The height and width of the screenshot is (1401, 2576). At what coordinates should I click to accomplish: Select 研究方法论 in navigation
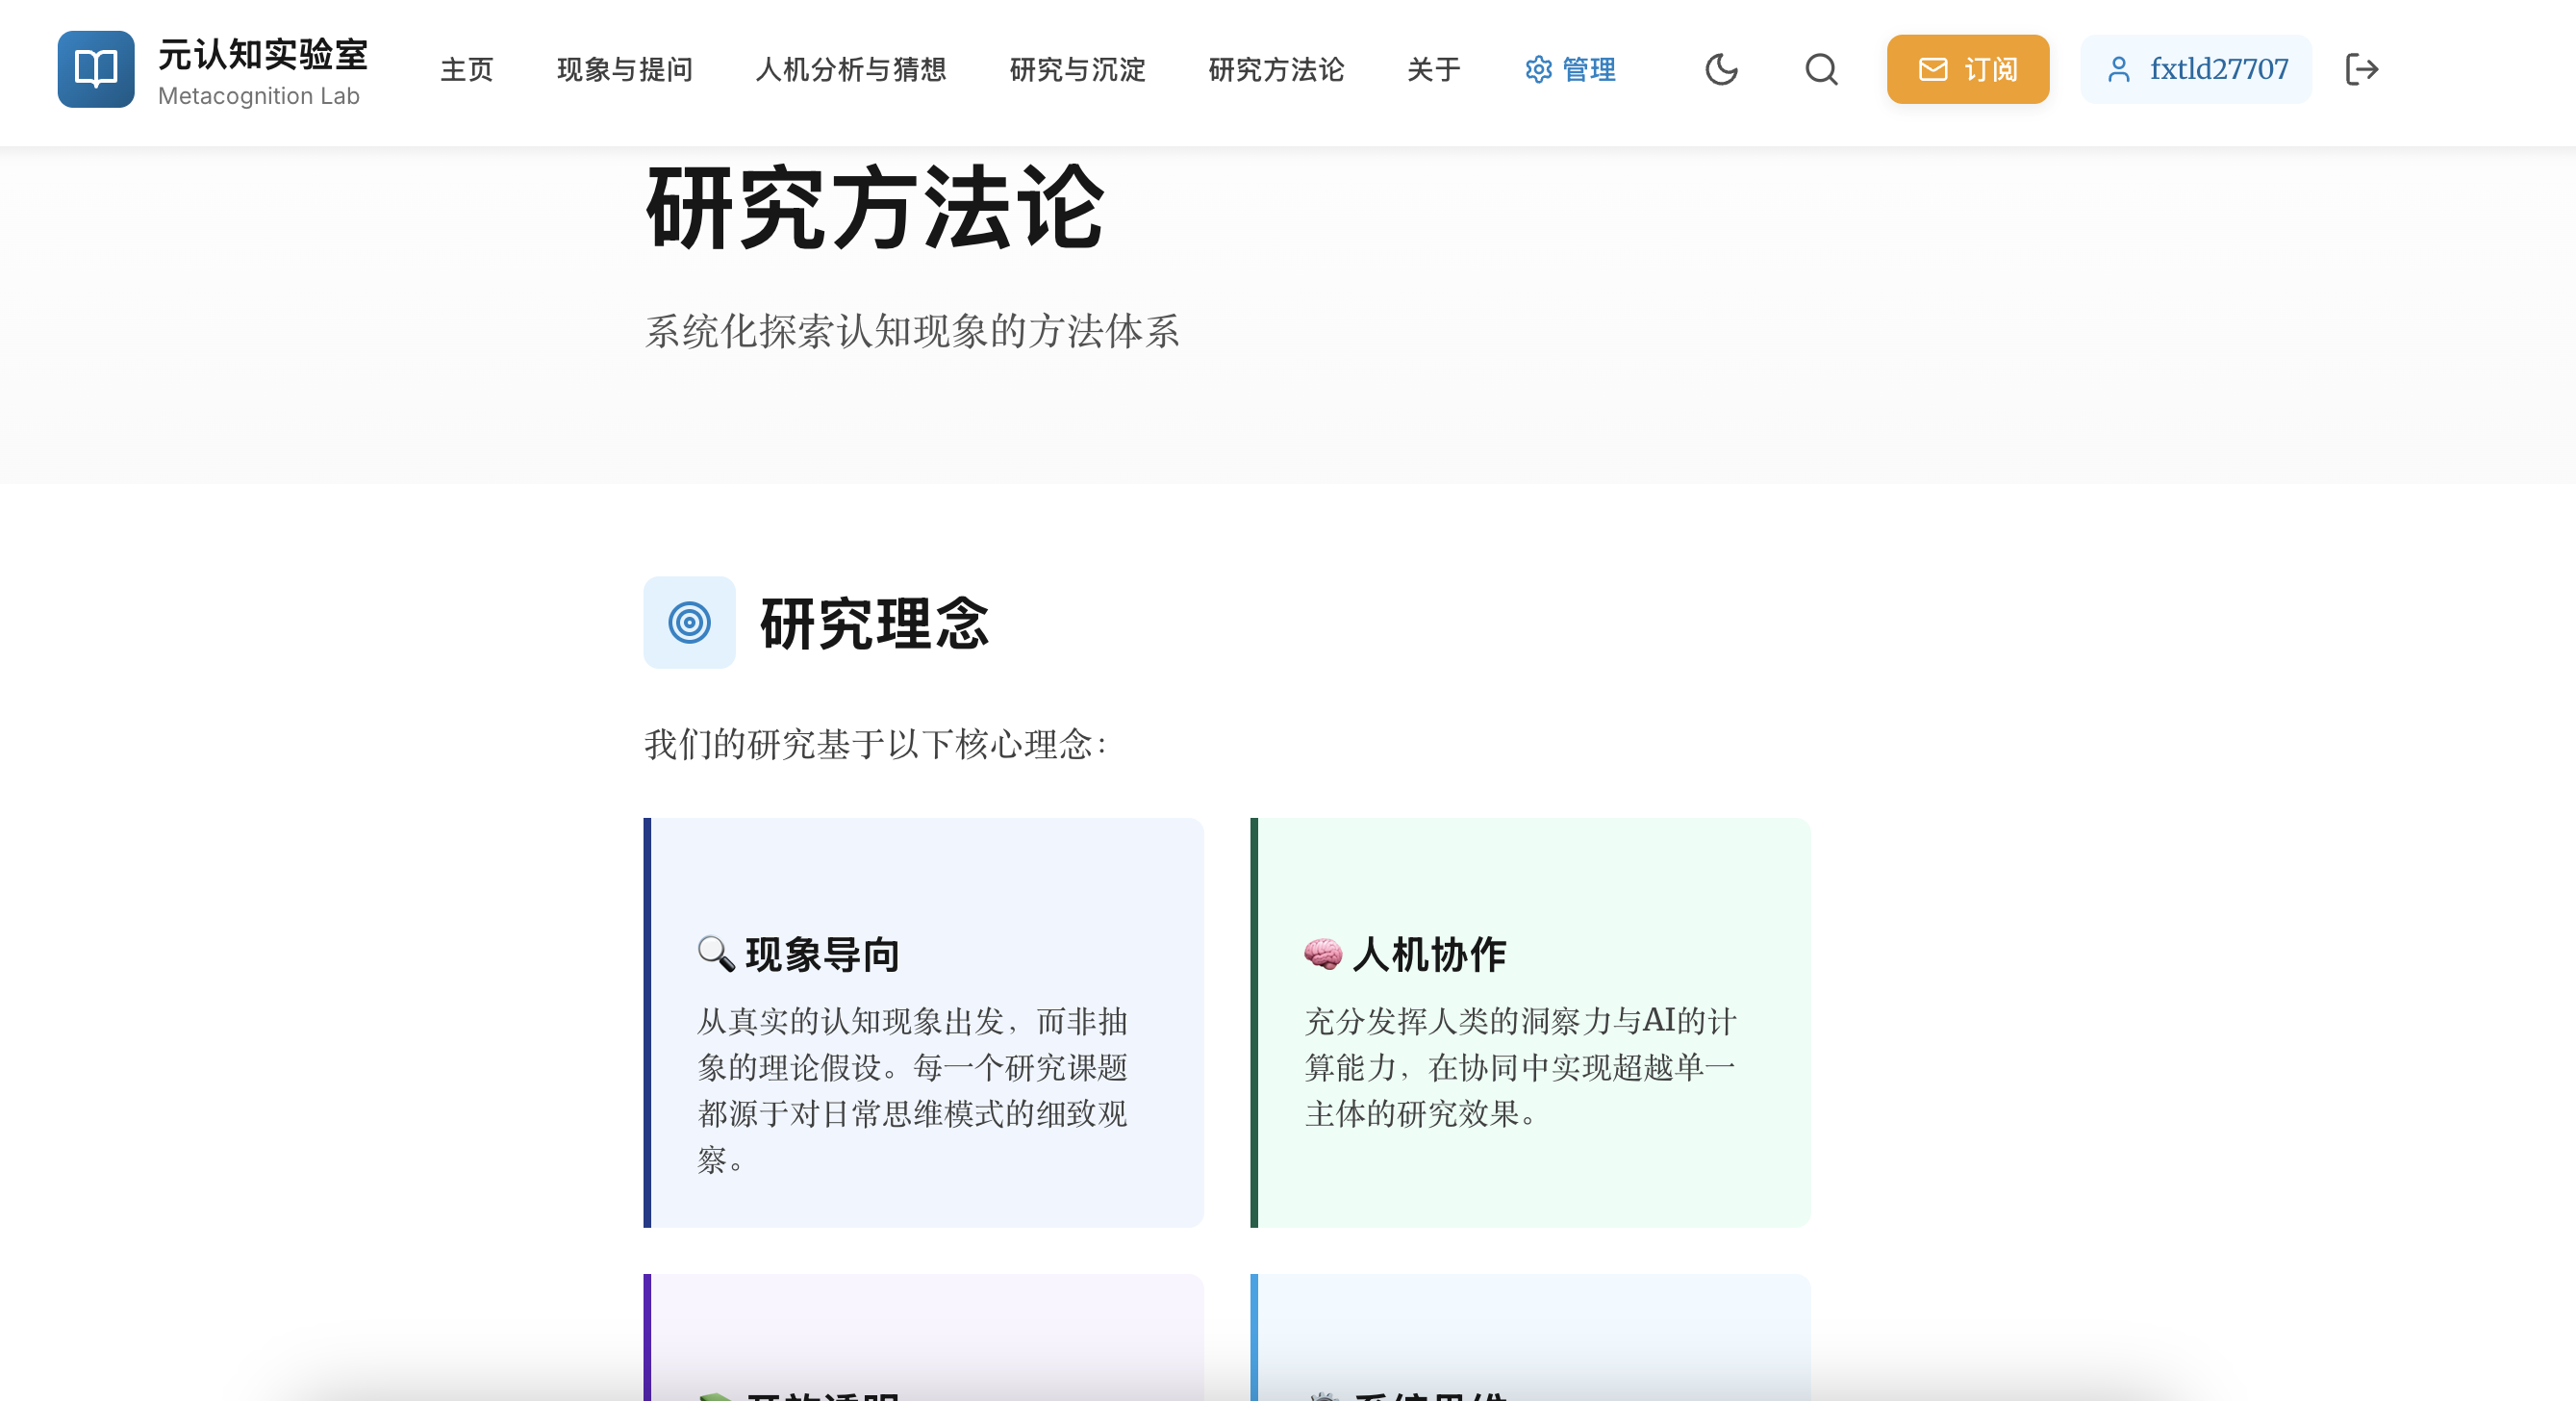[1276, 69]
